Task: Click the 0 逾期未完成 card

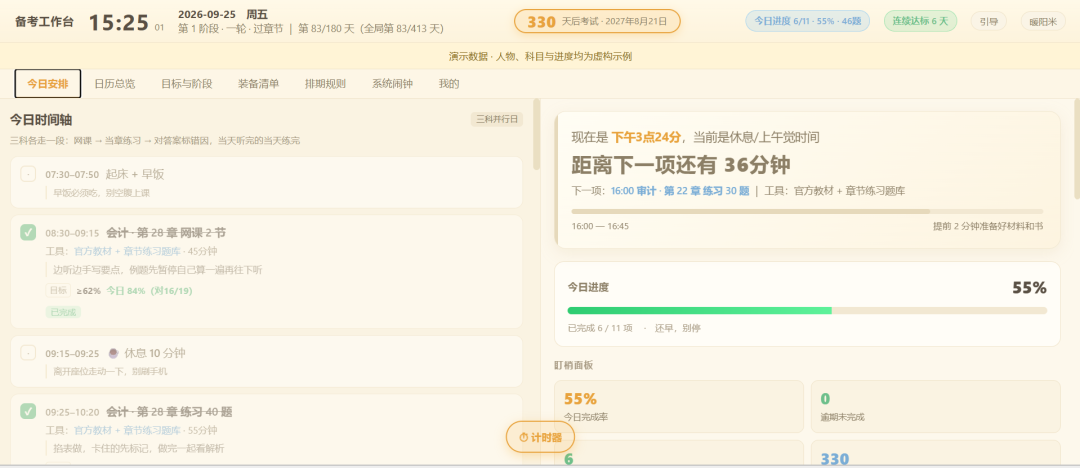Action: [935, 407]
